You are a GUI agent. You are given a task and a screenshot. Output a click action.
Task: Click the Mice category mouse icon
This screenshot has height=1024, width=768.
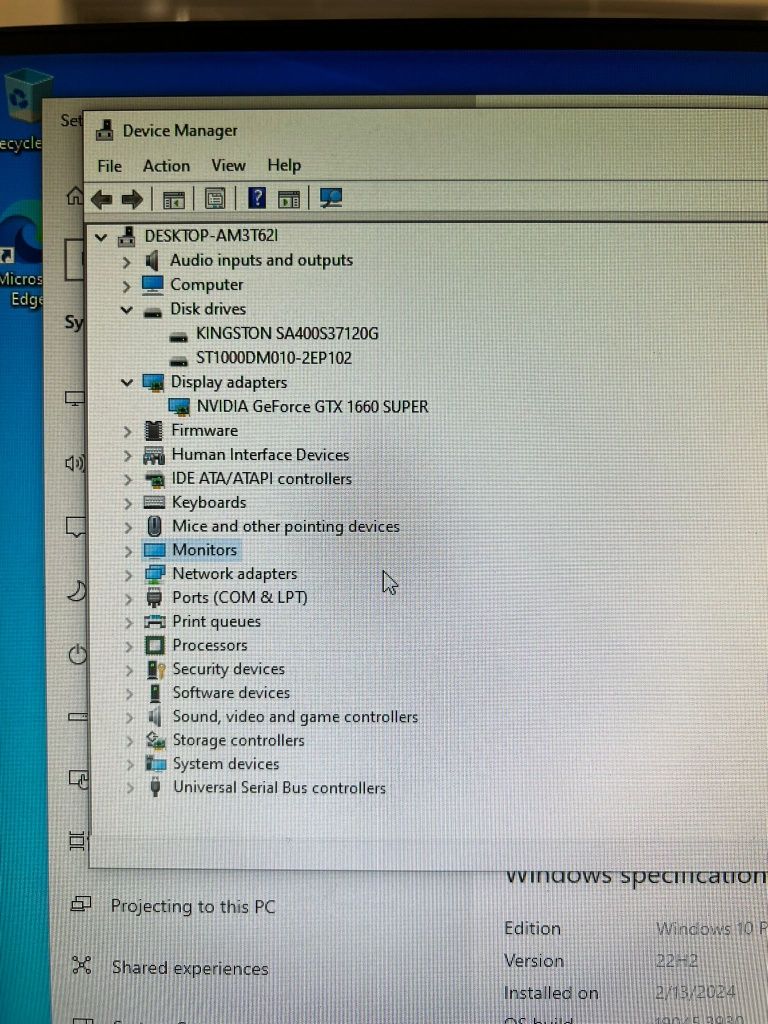154,526
